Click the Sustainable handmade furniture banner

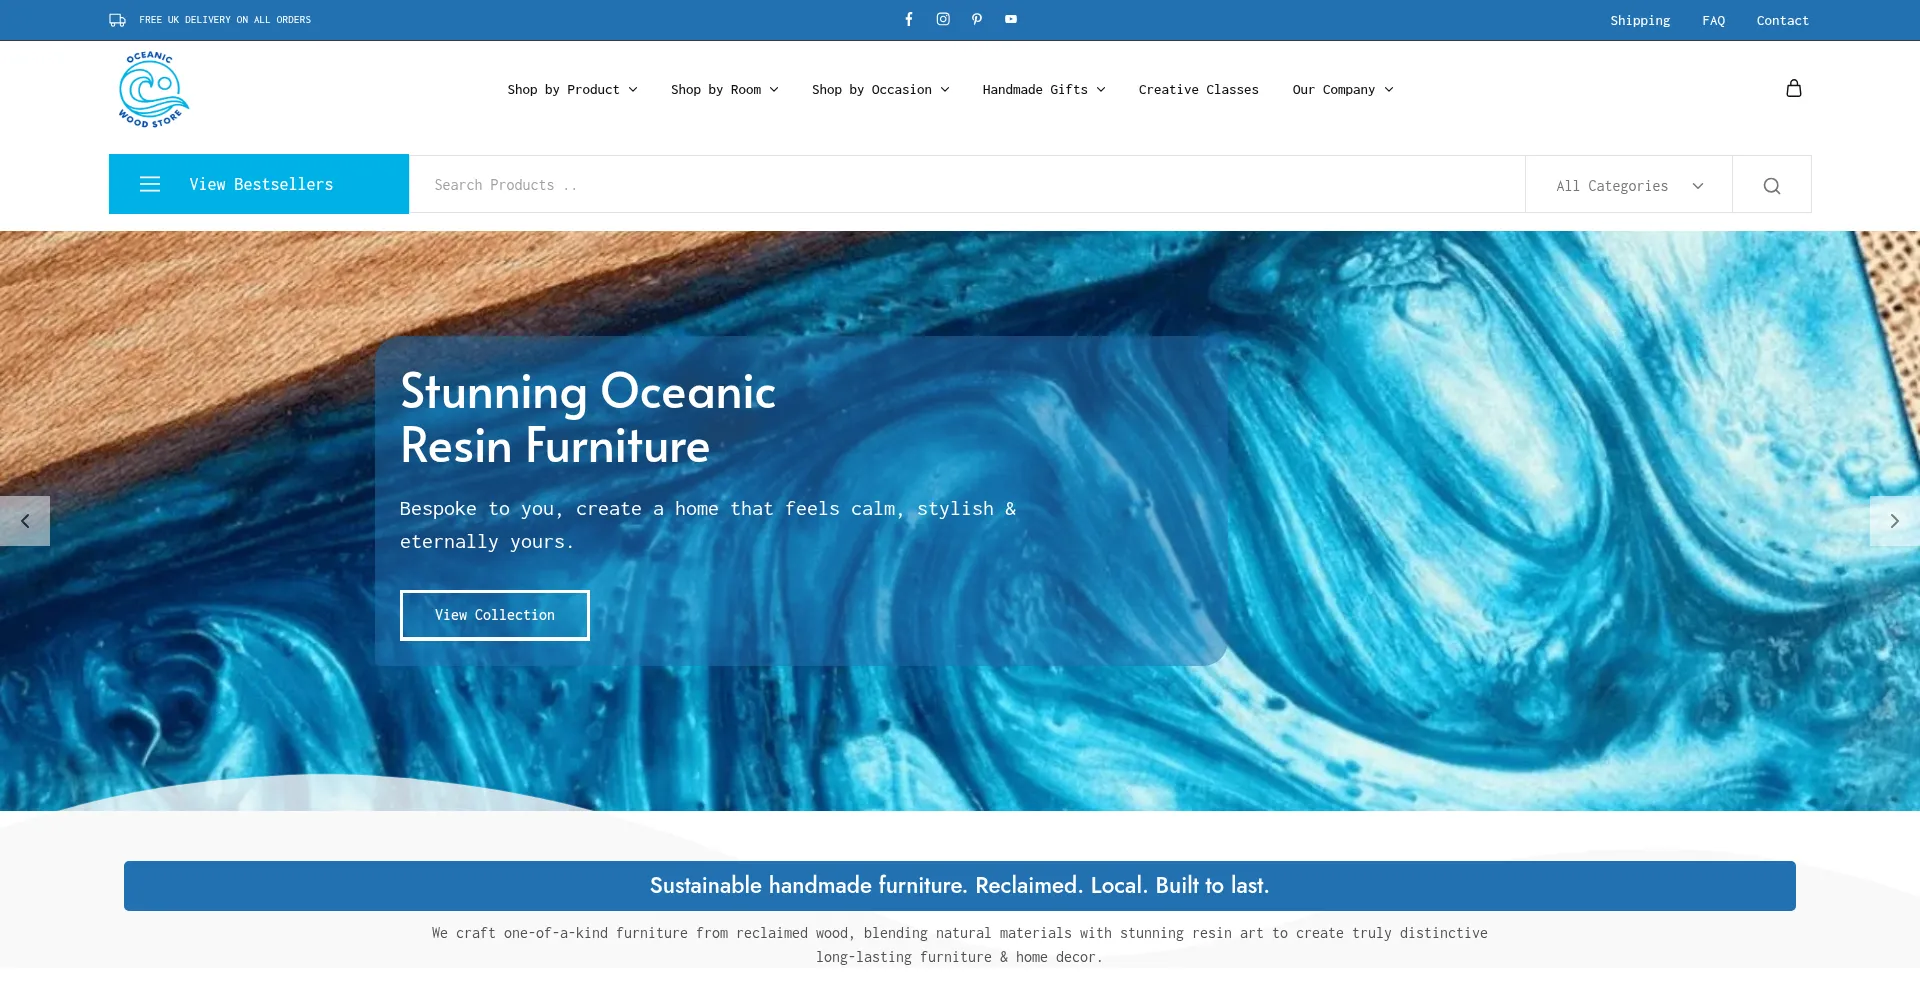(959, 886)
